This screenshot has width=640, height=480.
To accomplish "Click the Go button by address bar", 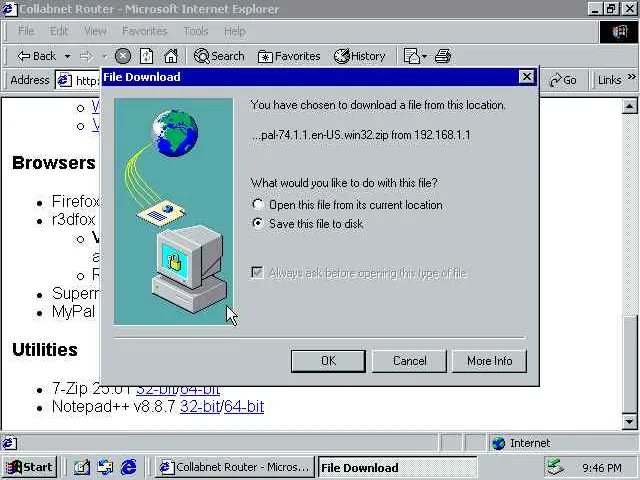I will pos(563,80).
